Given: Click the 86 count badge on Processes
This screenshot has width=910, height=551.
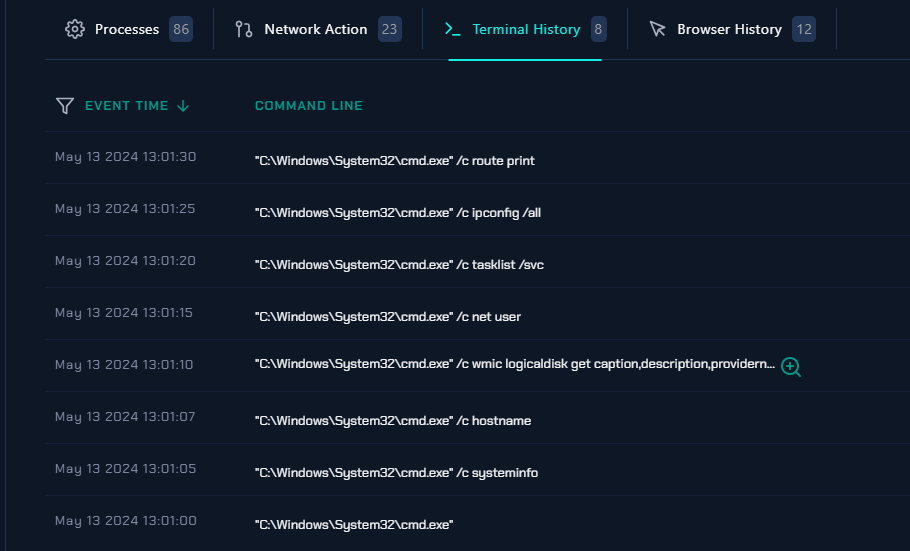Looking at the screenshot, I should 181,29.
